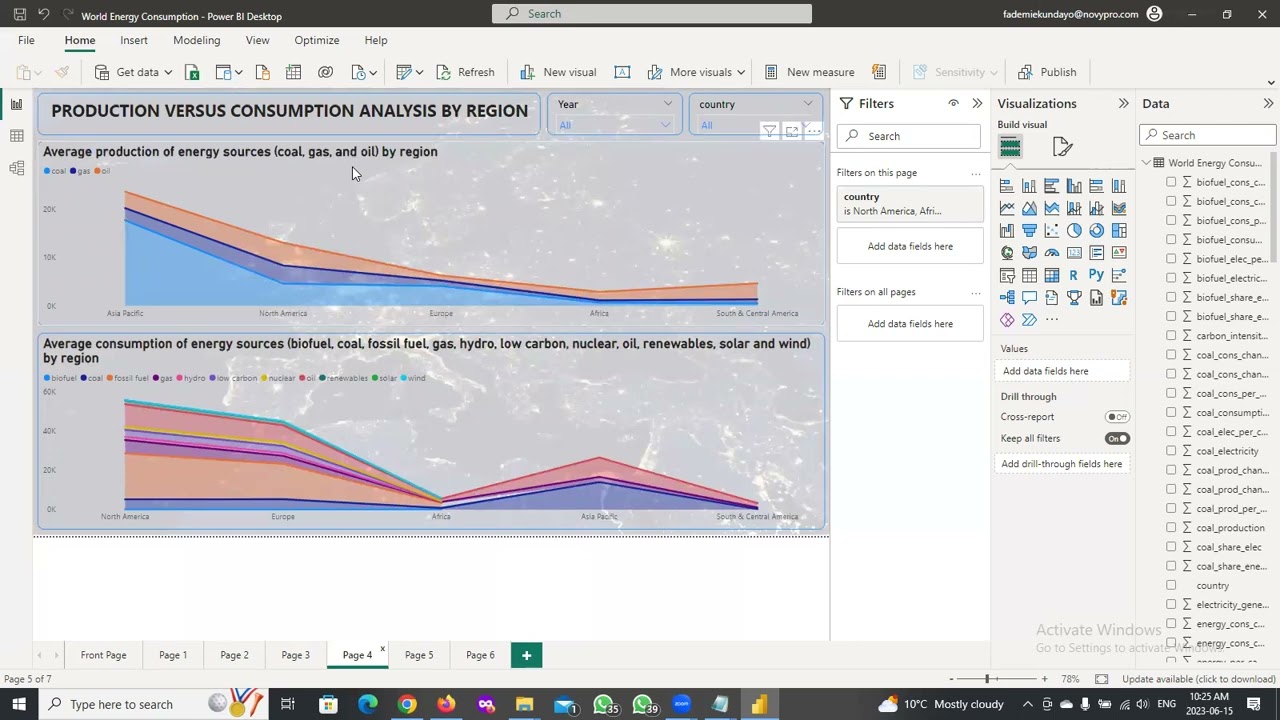Click the Enter data table icon
The height and width of the screenshot is (720, 1280).
(x=293, y=72)
